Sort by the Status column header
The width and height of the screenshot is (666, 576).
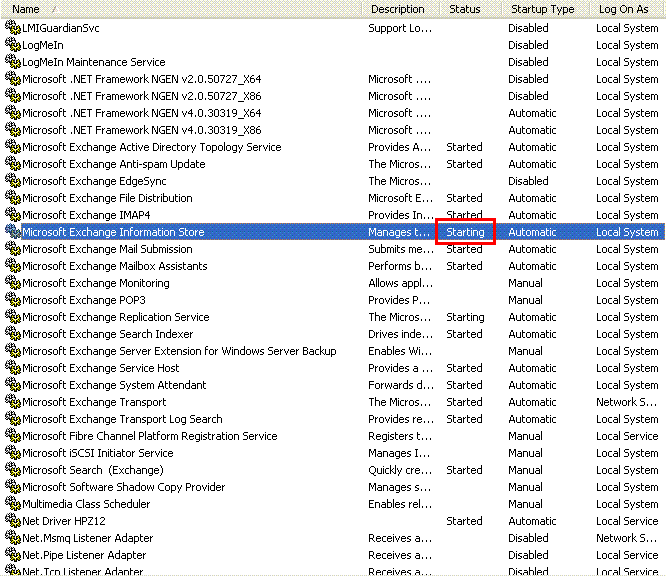point(471,9)
